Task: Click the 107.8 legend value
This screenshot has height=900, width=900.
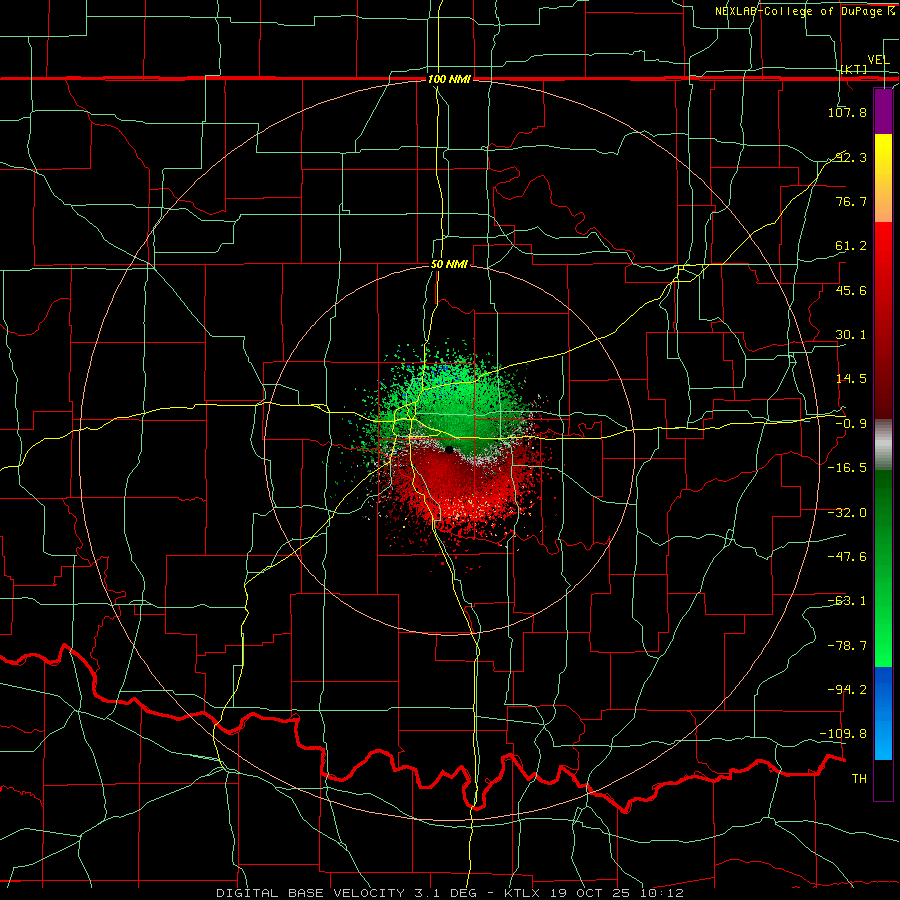Action: pyautogui.click(x=847, y=112)
